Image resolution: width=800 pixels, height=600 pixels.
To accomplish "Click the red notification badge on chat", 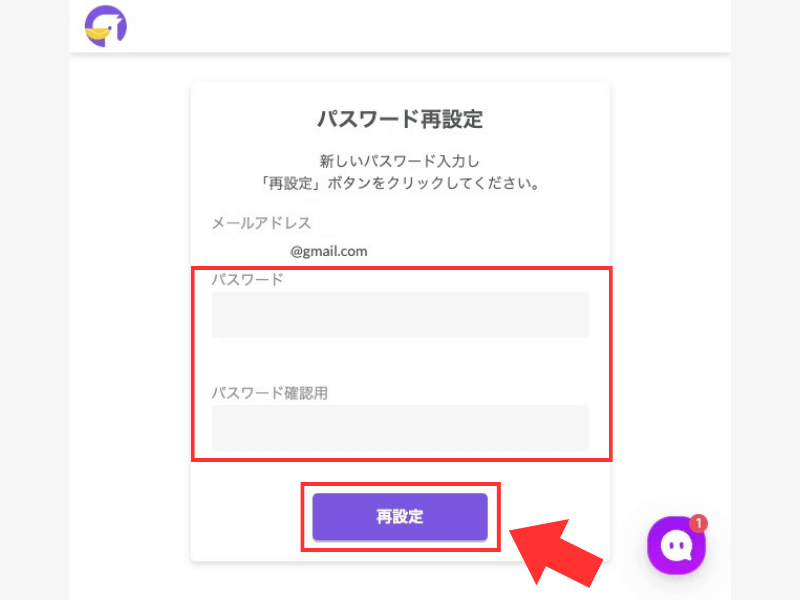I will [698, 523].
